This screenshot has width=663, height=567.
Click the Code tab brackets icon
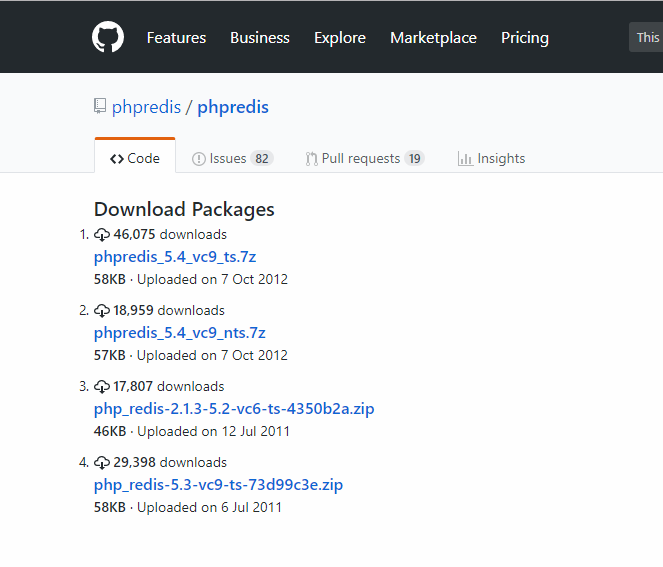[117, 158]
